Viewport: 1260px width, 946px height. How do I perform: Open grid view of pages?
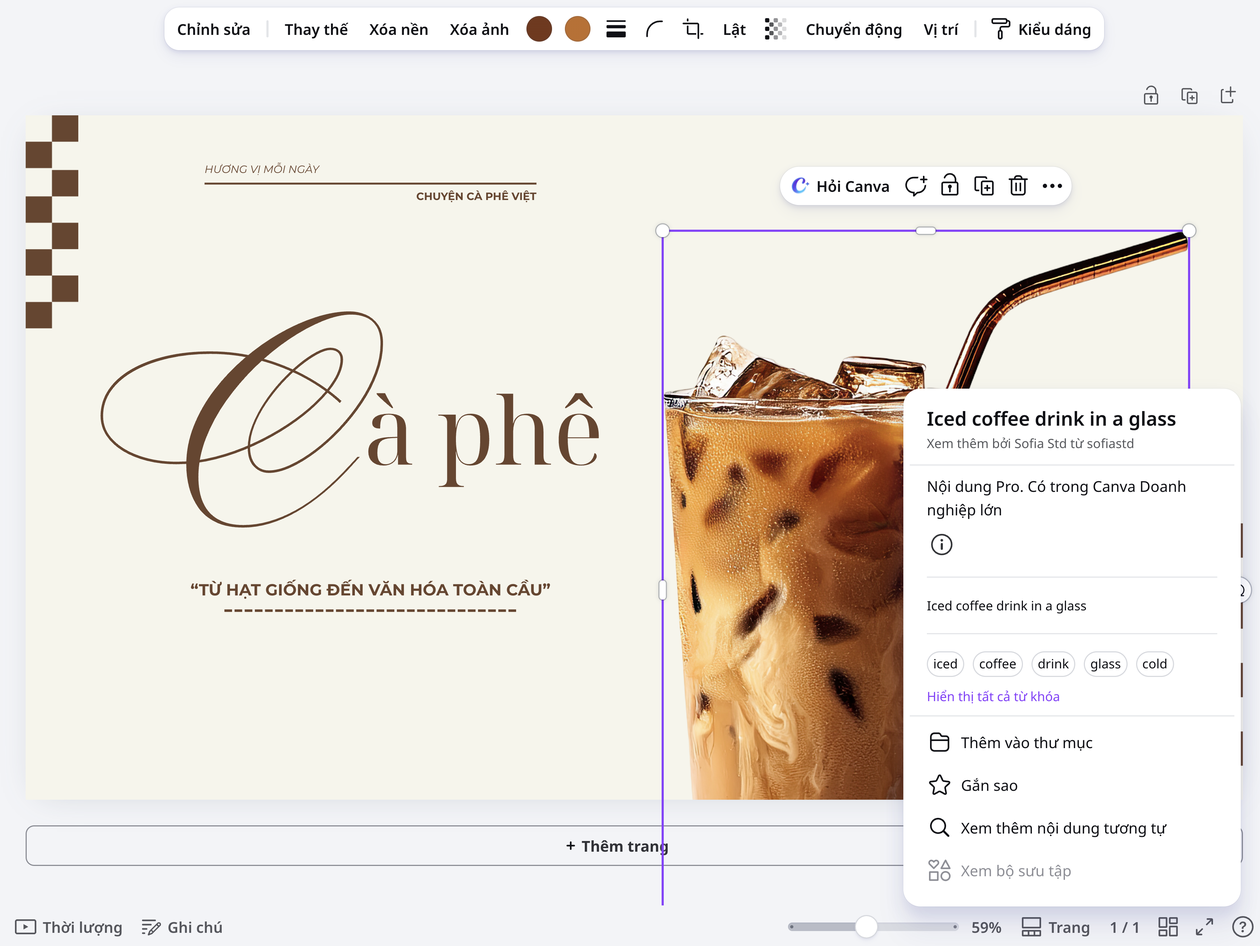pyautogui.click(x=1168, y=927)
